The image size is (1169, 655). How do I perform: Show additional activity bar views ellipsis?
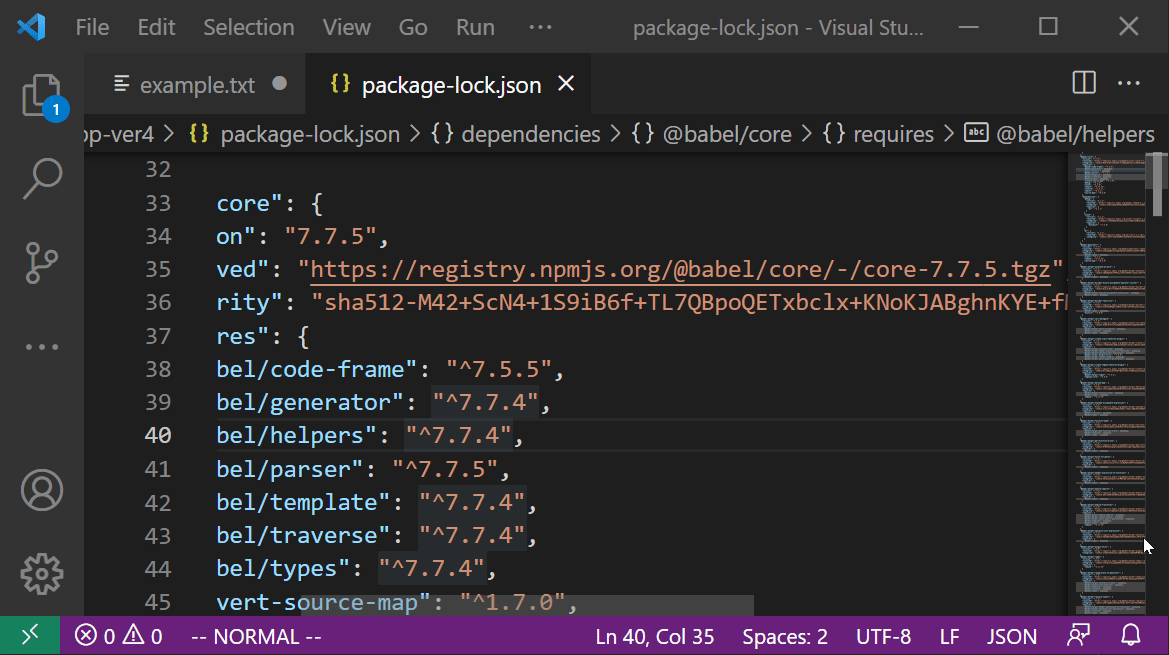tap(42, 347)
